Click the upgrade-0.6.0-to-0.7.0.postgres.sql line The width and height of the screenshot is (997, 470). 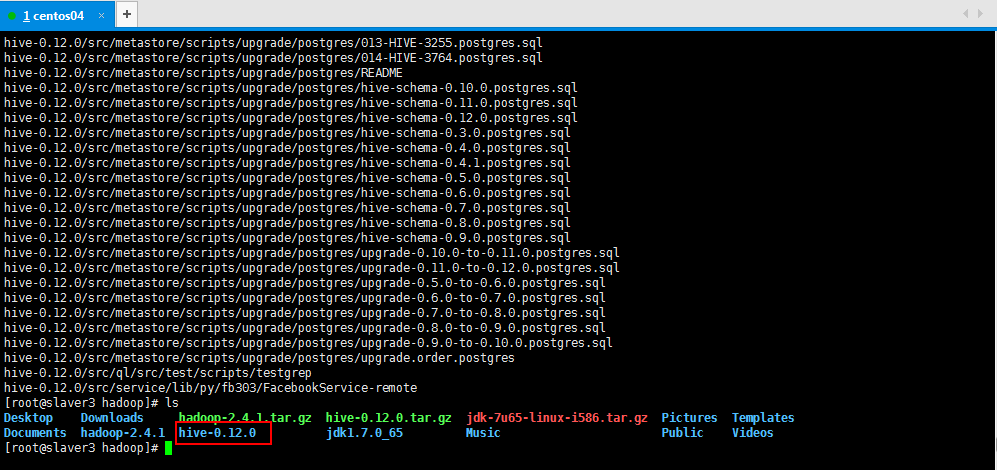click(305, 298)
